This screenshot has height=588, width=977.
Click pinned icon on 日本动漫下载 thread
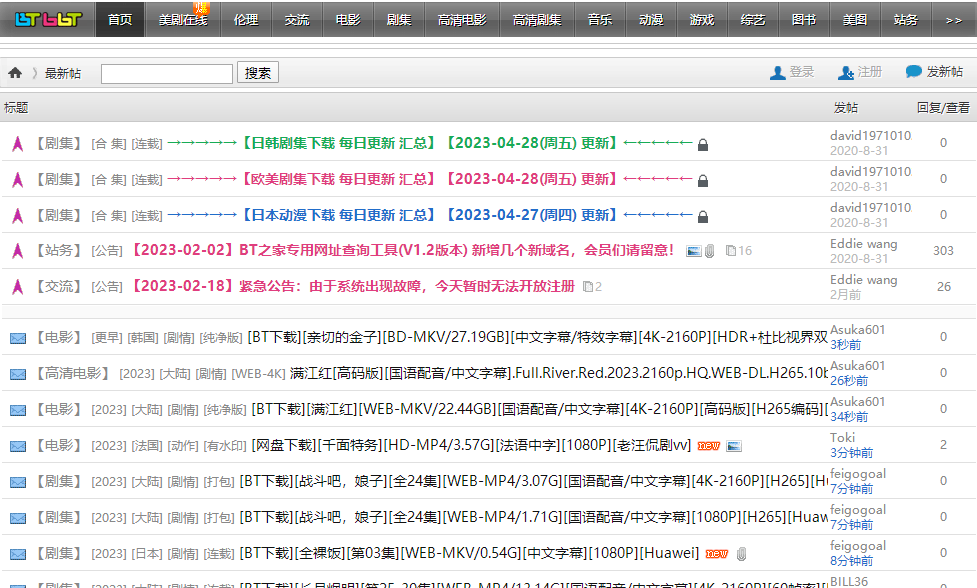[17, 216]
